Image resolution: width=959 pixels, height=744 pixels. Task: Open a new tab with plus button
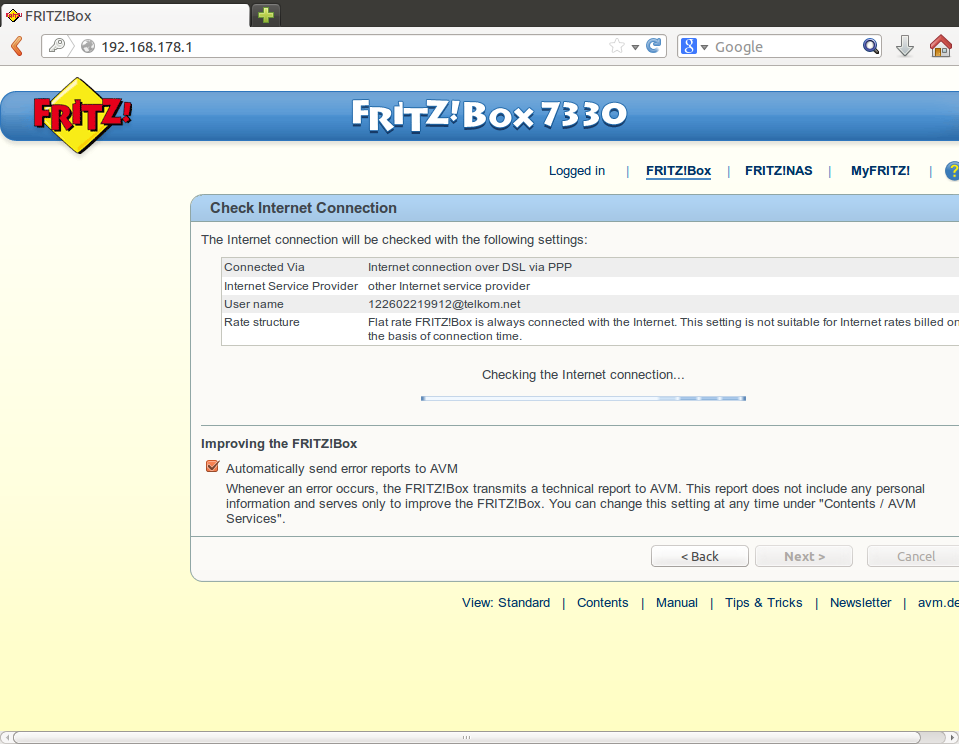266,15
